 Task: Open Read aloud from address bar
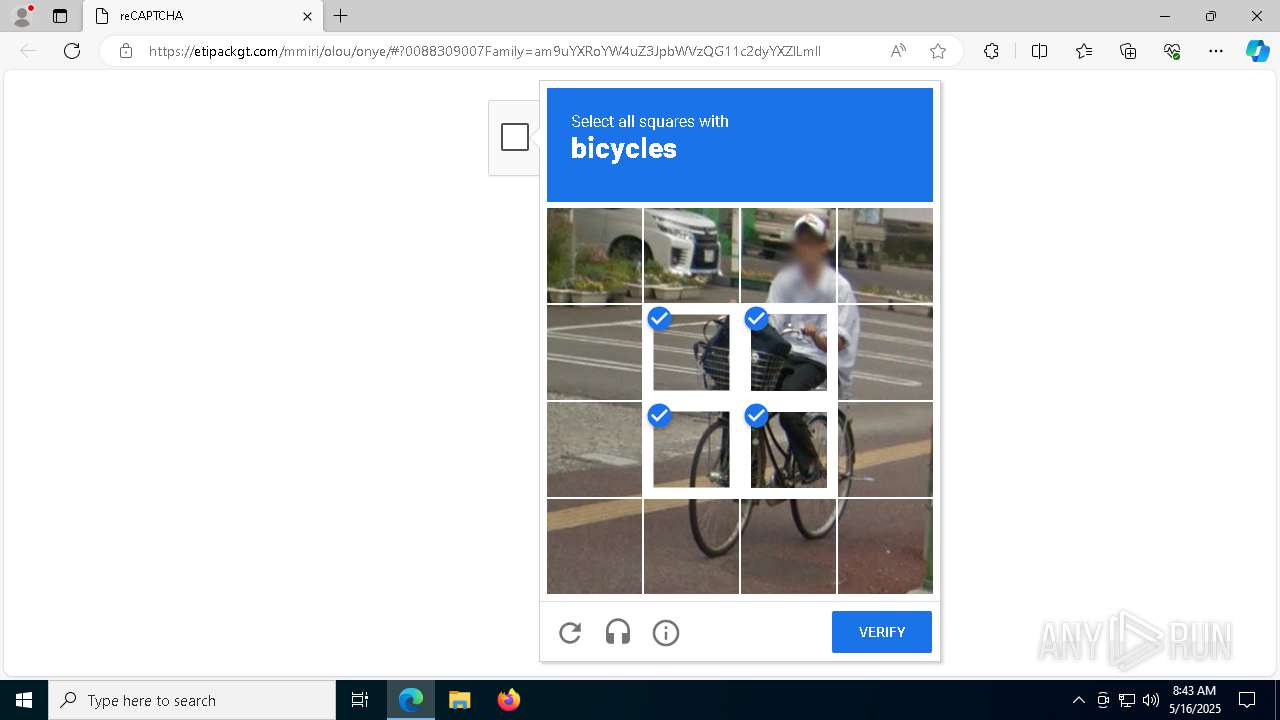[x=898, y=51]
